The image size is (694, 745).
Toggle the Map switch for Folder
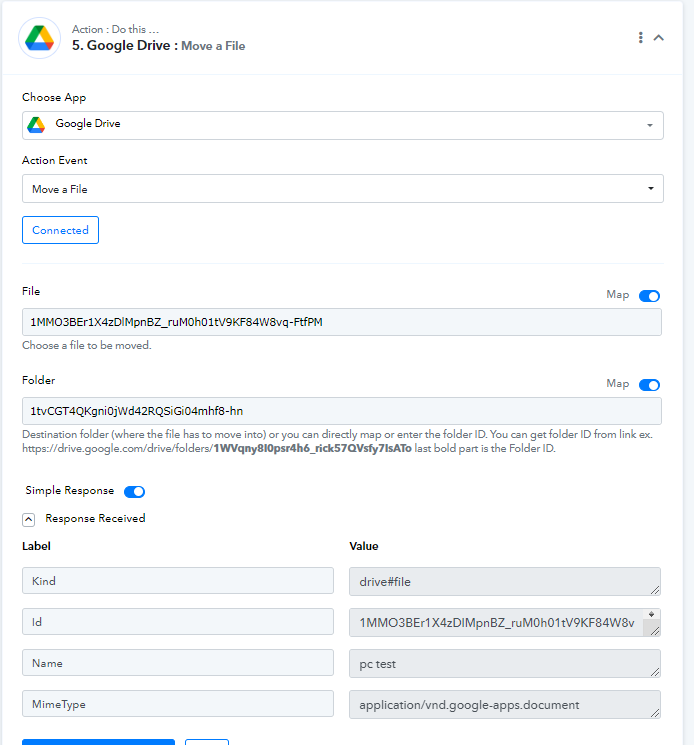pos(650,385)
